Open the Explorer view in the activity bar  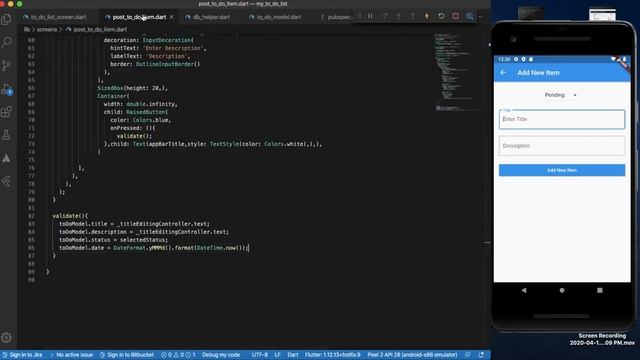7,19
